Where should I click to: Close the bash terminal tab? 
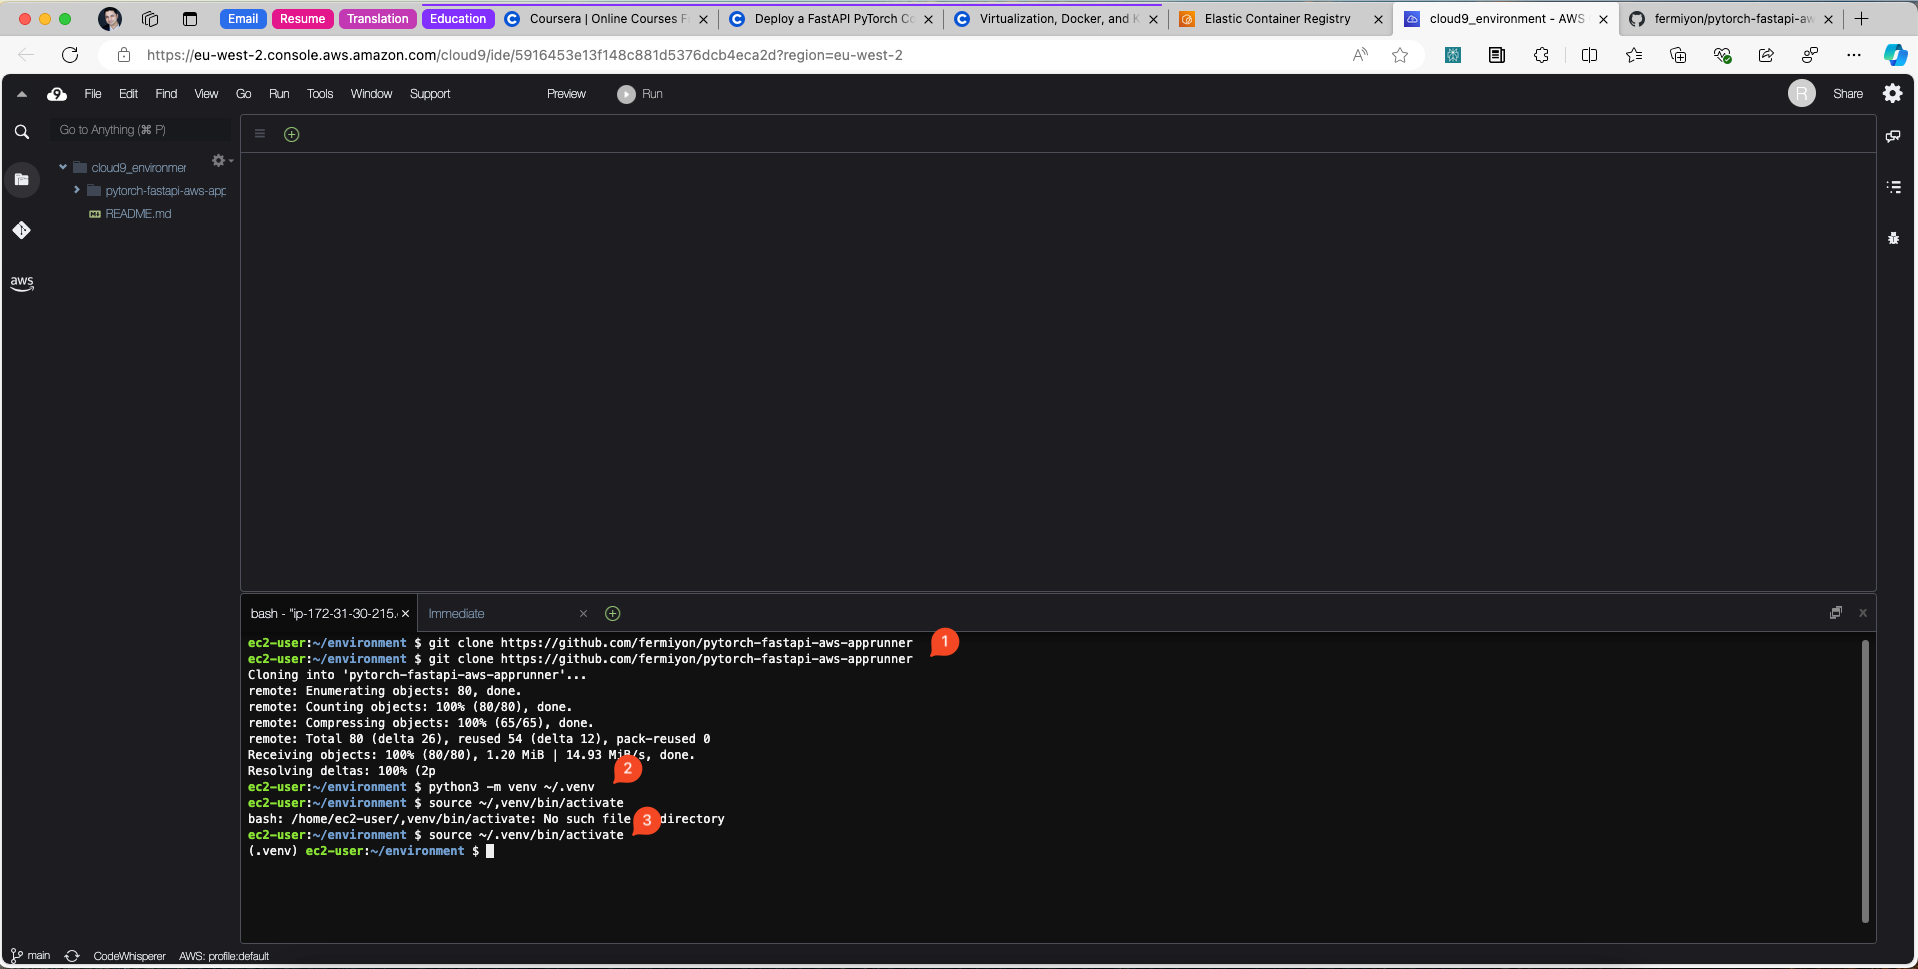(405, 614)
